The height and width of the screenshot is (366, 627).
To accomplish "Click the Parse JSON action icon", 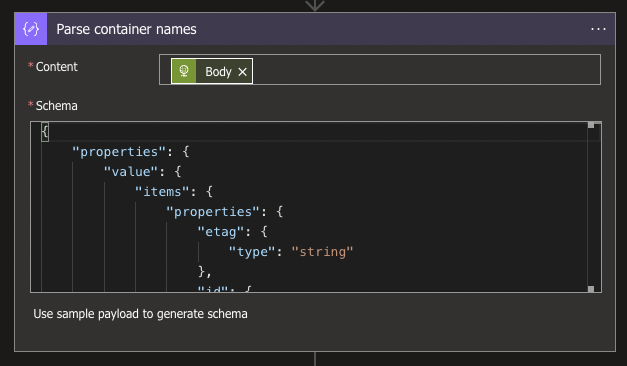I will (x=31, y=29).
